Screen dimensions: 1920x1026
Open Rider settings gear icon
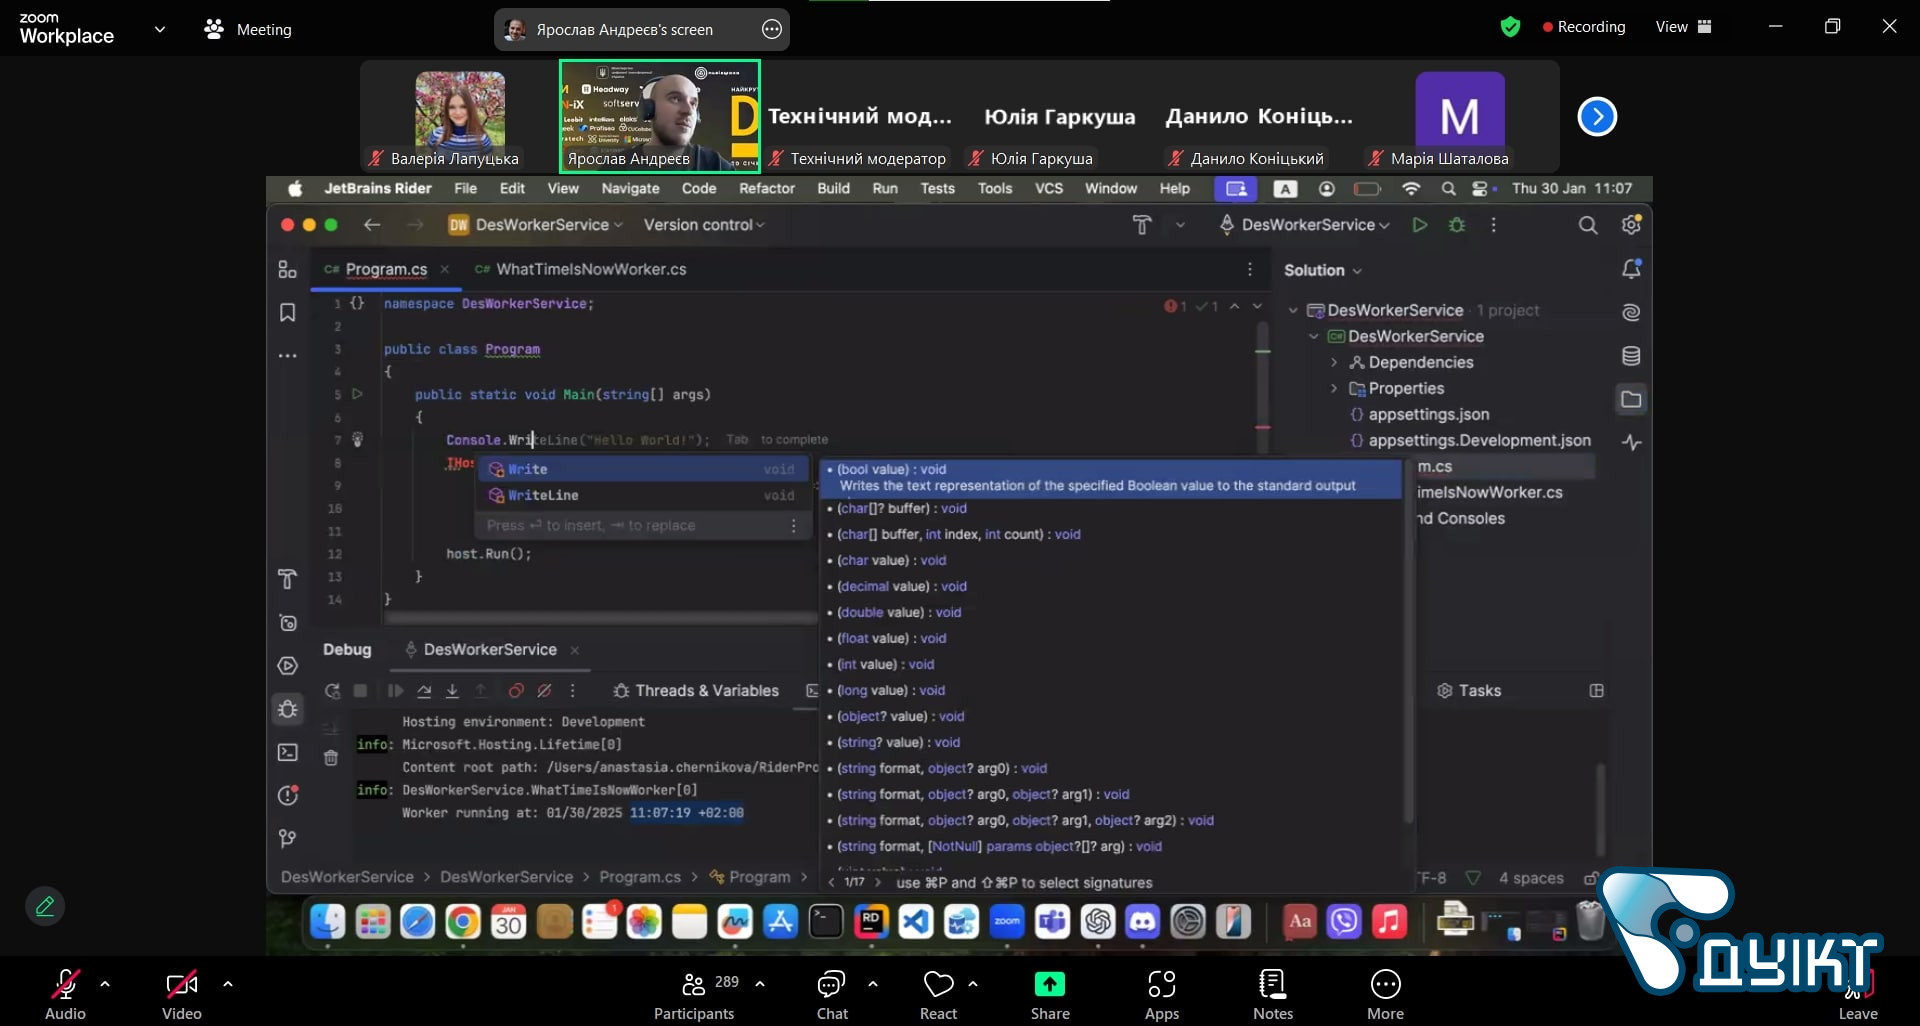(x=1631, y=225)
